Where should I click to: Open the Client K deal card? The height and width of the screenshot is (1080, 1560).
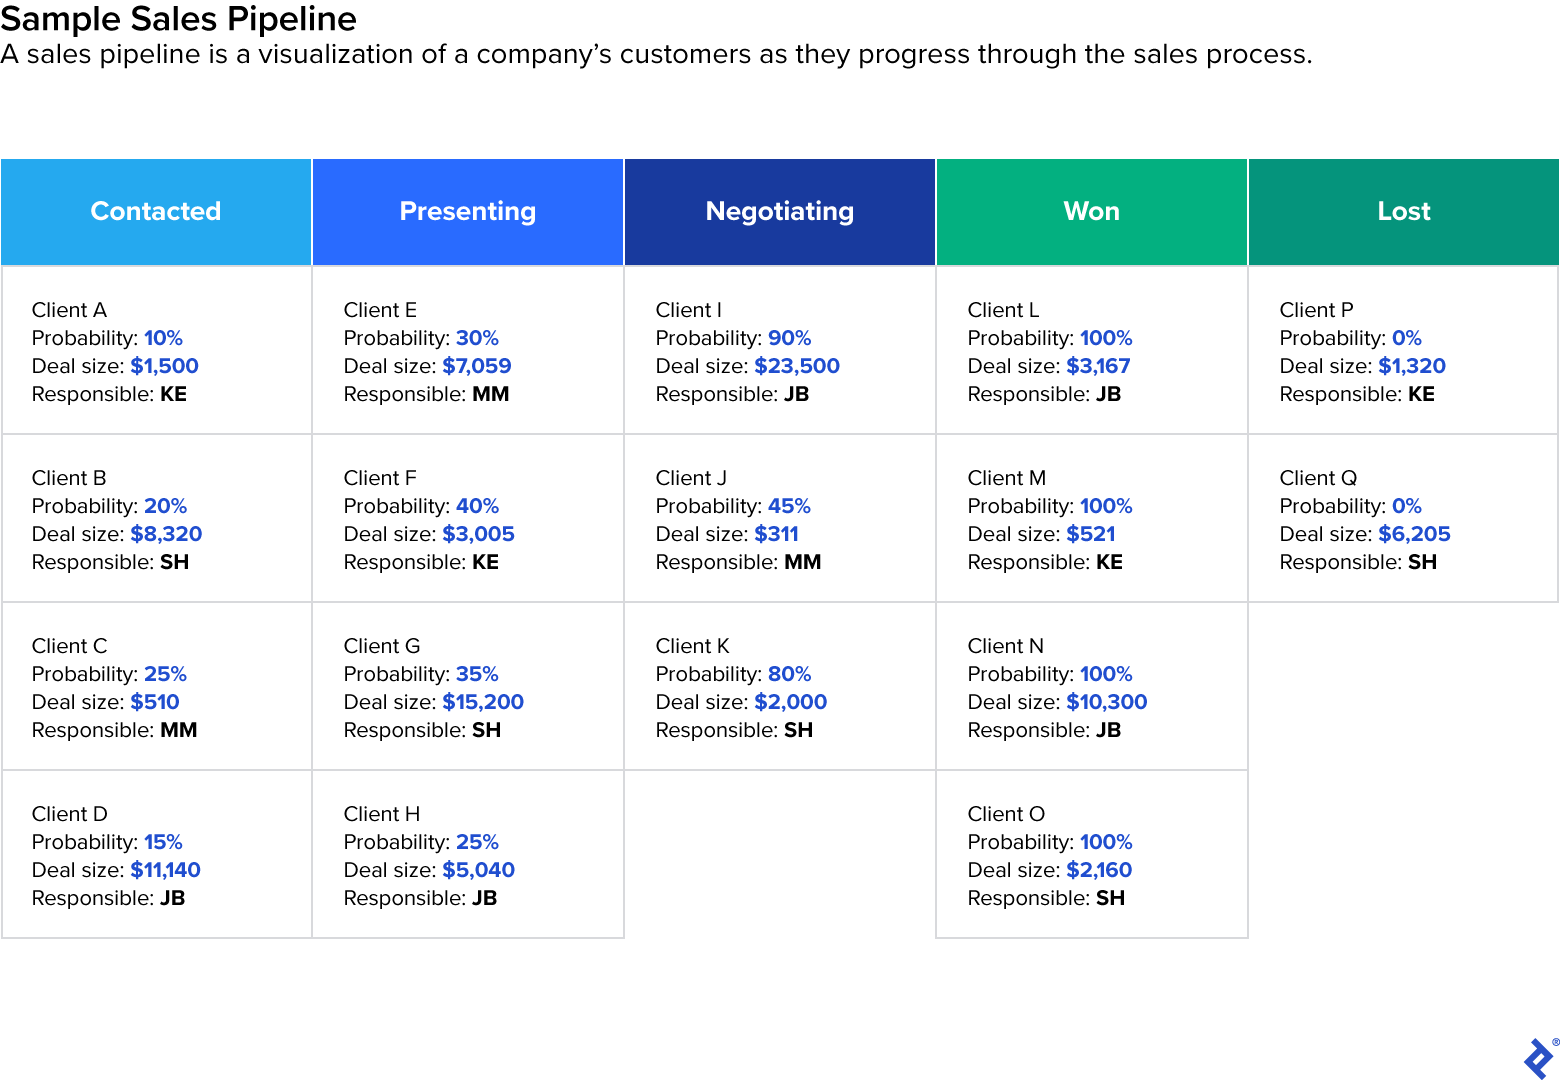(x=780, y=686)
